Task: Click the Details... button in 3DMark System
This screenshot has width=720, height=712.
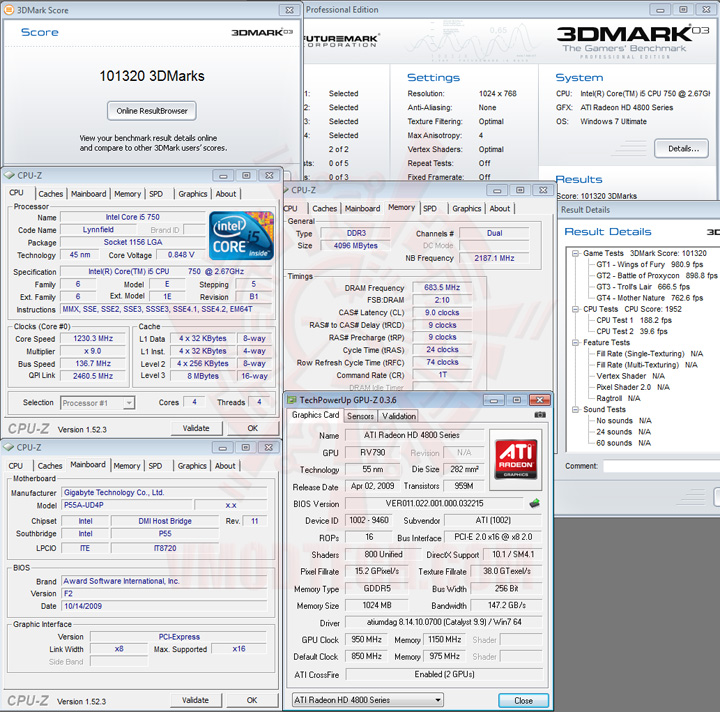Action: pos(681,149)
